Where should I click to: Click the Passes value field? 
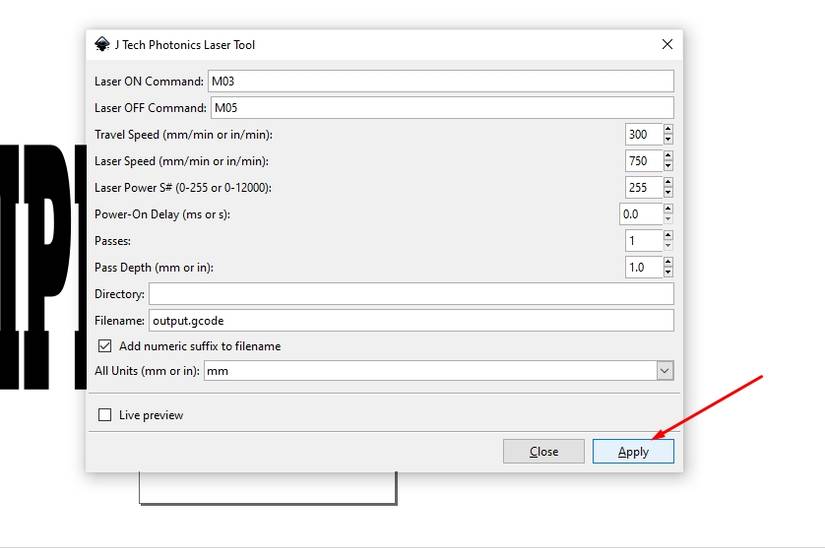(x=643, y=240)
